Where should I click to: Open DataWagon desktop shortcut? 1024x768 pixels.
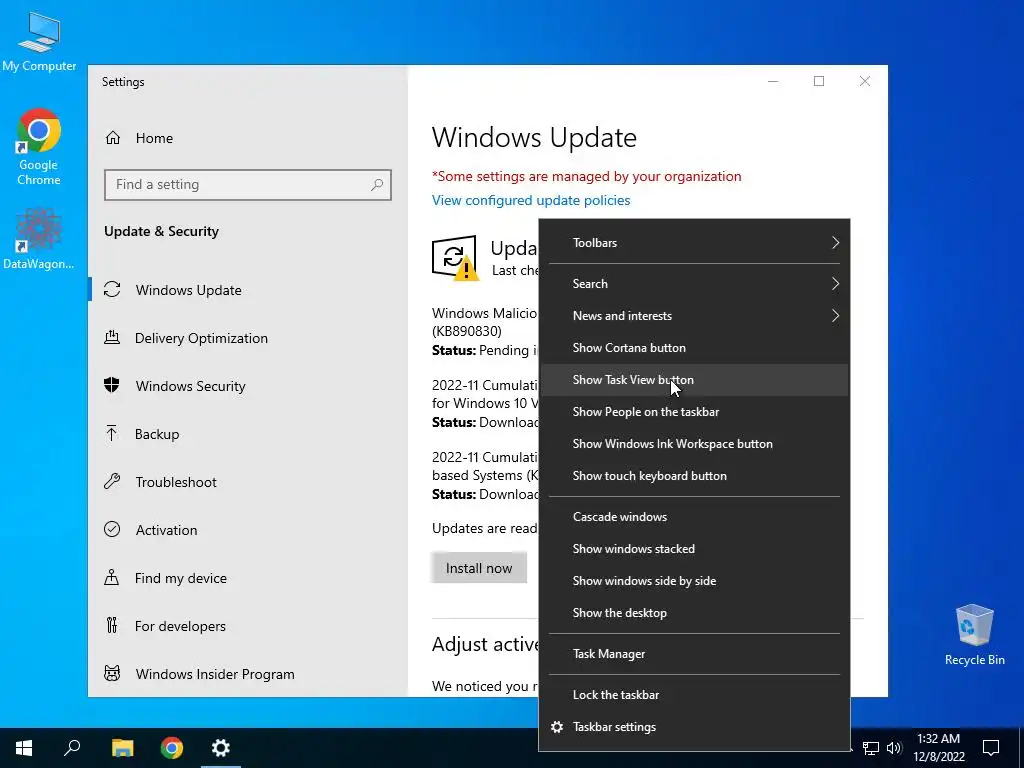click(39, 239)
